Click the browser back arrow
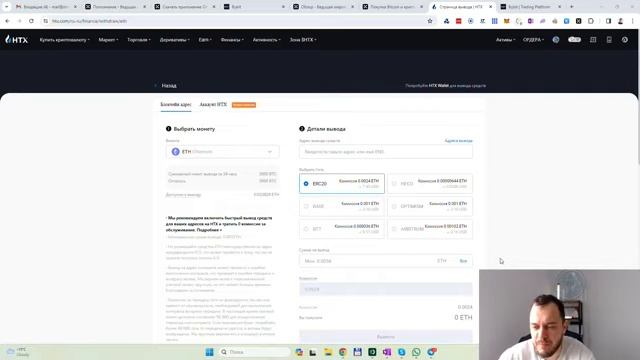Viewport: 640px width, 360px height. tap(7, 21)
